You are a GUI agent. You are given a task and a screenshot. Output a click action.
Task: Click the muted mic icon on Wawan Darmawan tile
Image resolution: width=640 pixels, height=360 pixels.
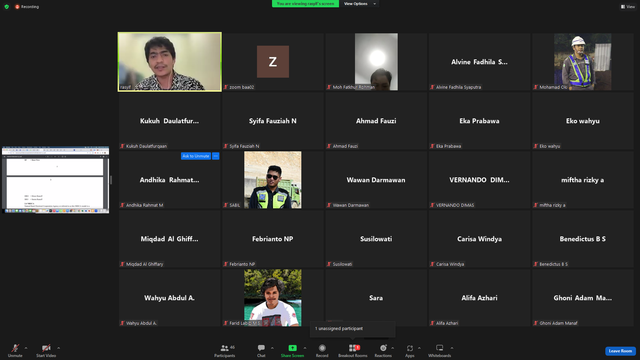[329, 205]
